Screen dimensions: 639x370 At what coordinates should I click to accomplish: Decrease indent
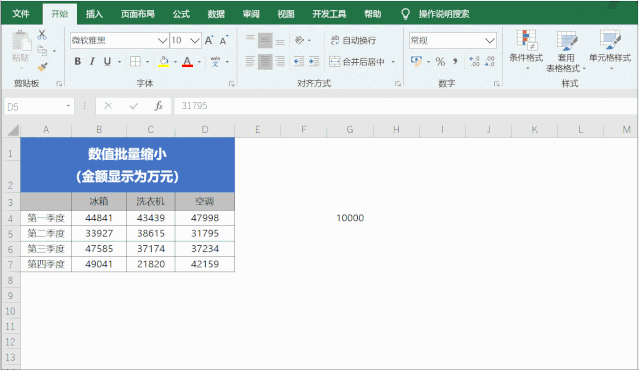(299, 62)
